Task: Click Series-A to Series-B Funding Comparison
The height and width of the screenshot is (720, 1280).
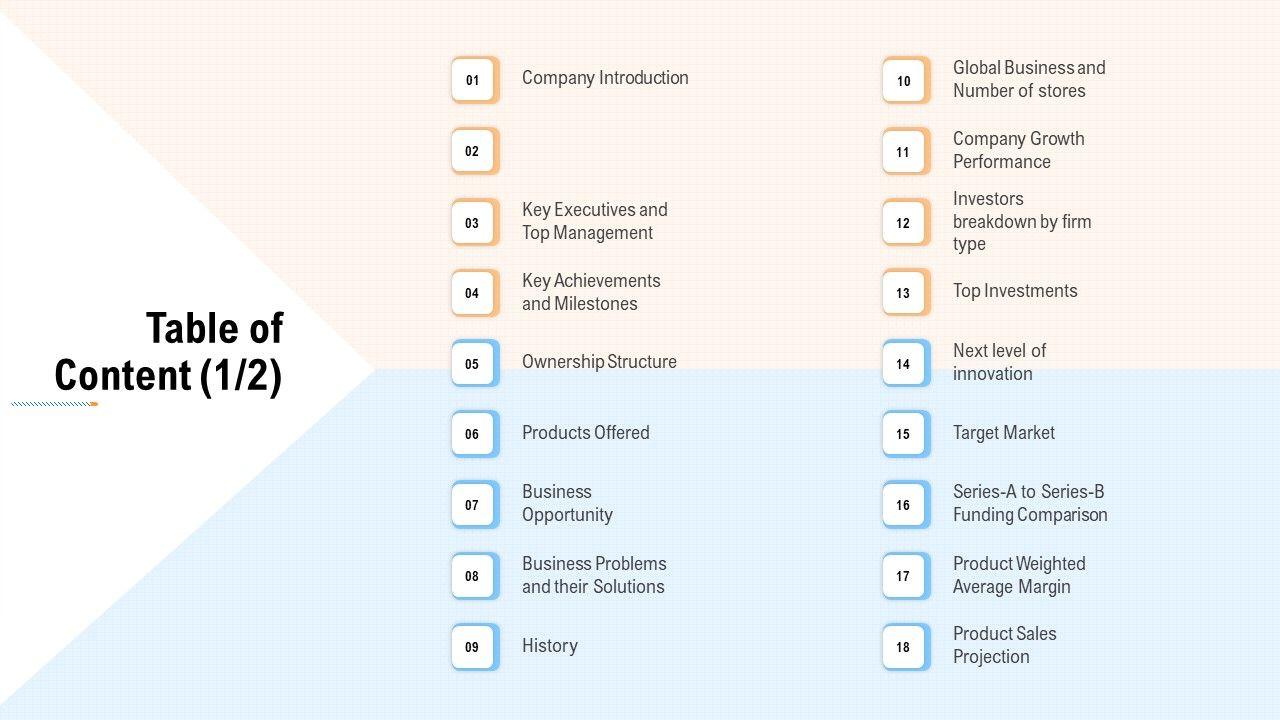Action: pos(1030,503)
